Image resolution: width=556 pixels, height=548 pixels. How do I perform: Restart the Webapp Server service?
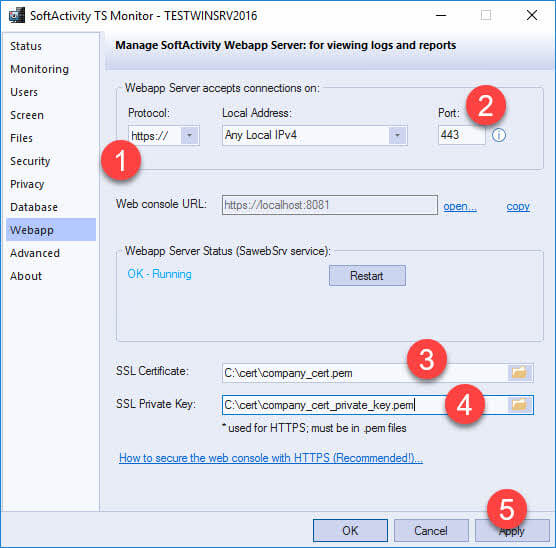367,276
